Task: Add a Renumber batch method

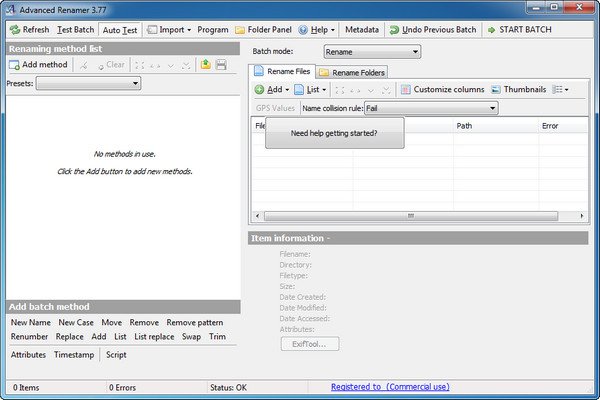Action: pyautogui.click(x=29, y=337)
